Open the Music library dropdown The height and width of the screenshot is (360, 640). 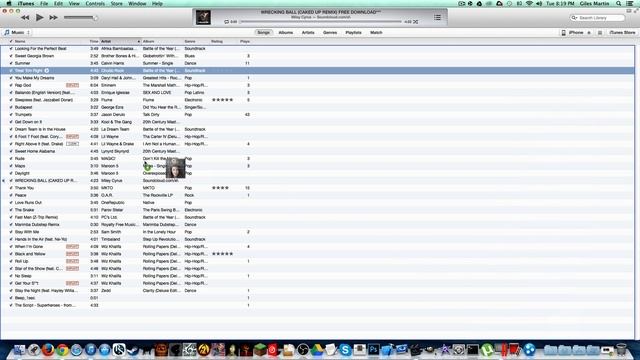pos(17,32)
